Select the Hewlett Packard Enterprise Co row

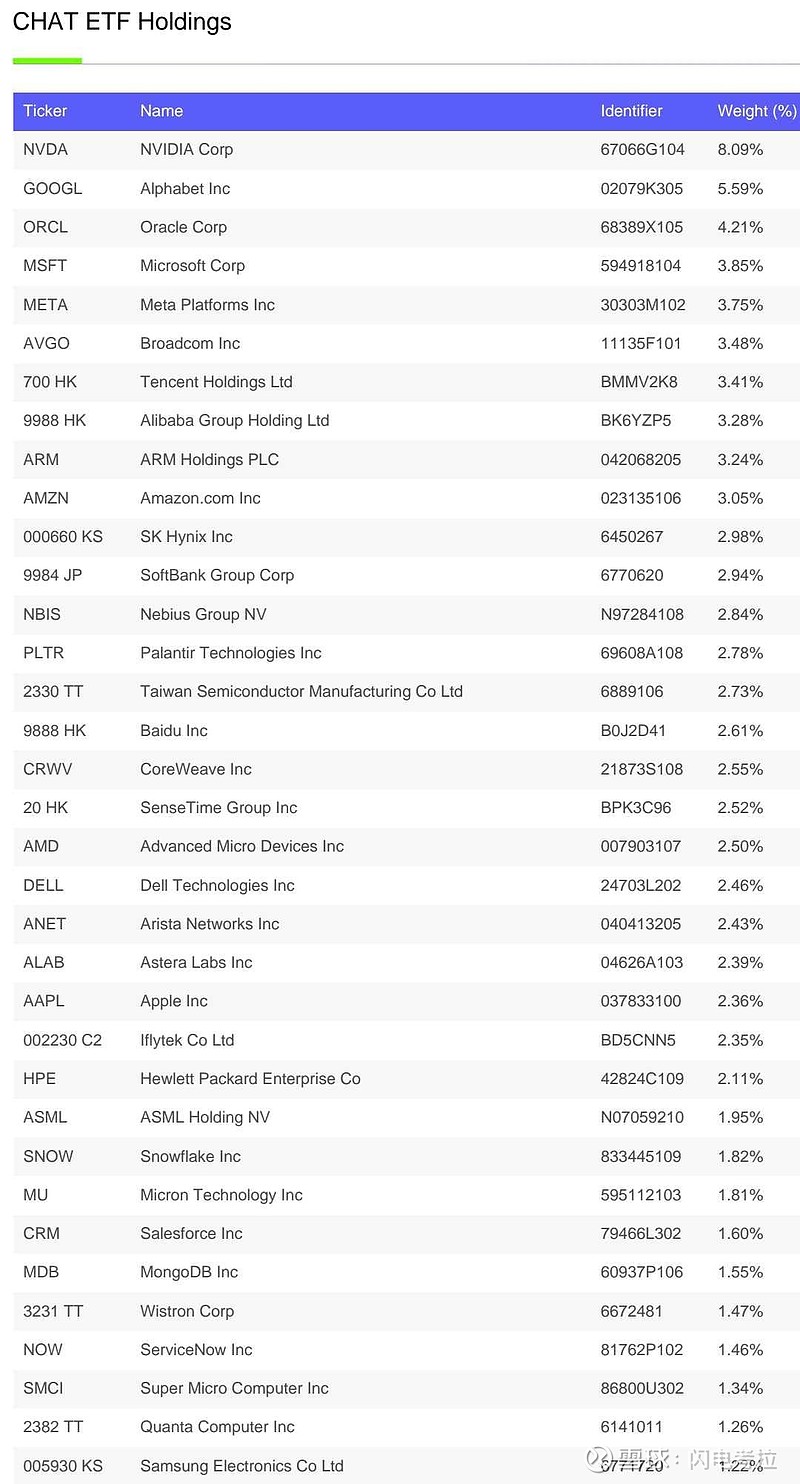[250, 1079]
